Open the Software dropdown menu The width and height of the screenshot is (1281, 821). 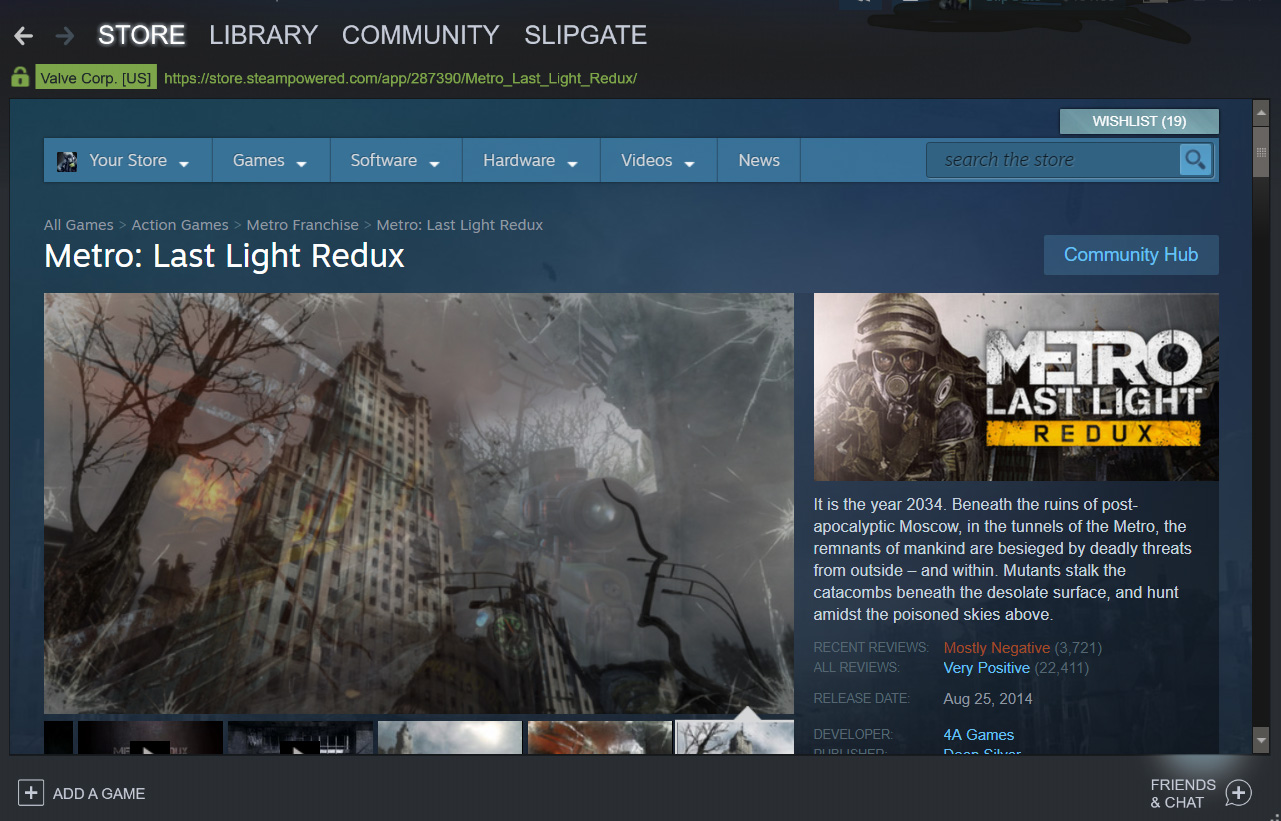coord(395,160)
